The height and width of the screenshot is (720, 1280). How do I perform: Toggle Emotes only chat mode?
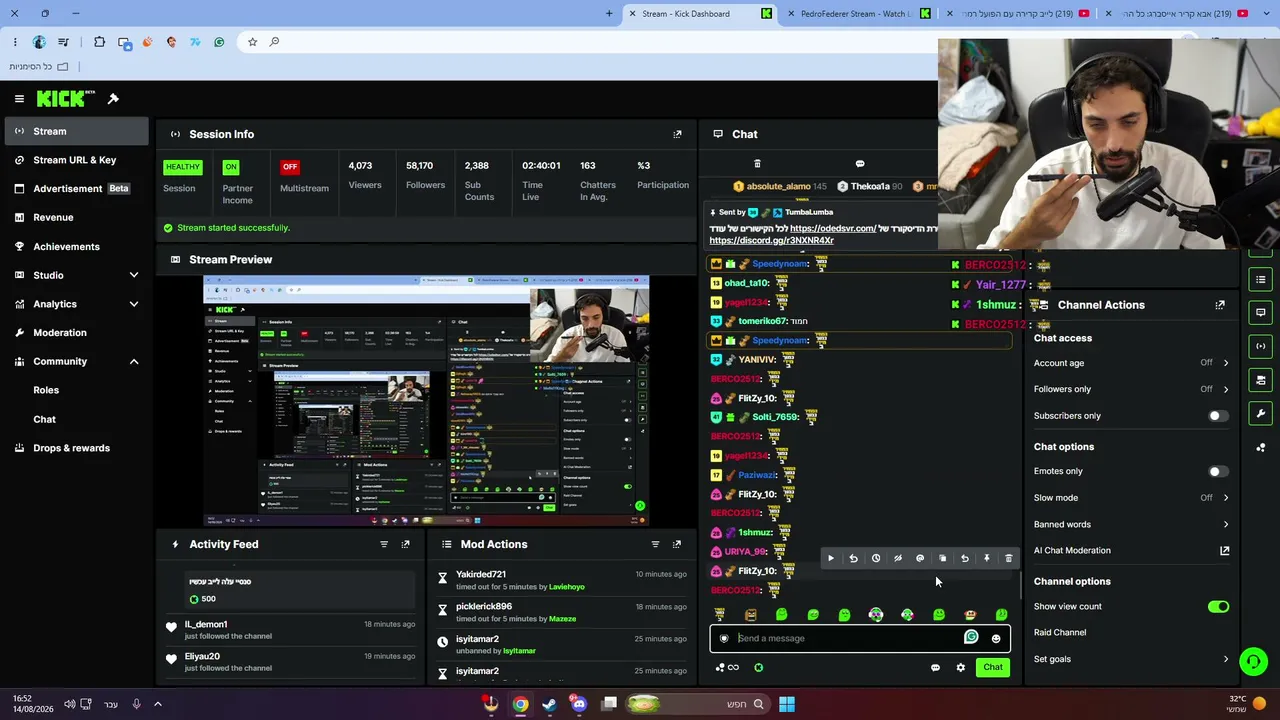(1218, 471)
